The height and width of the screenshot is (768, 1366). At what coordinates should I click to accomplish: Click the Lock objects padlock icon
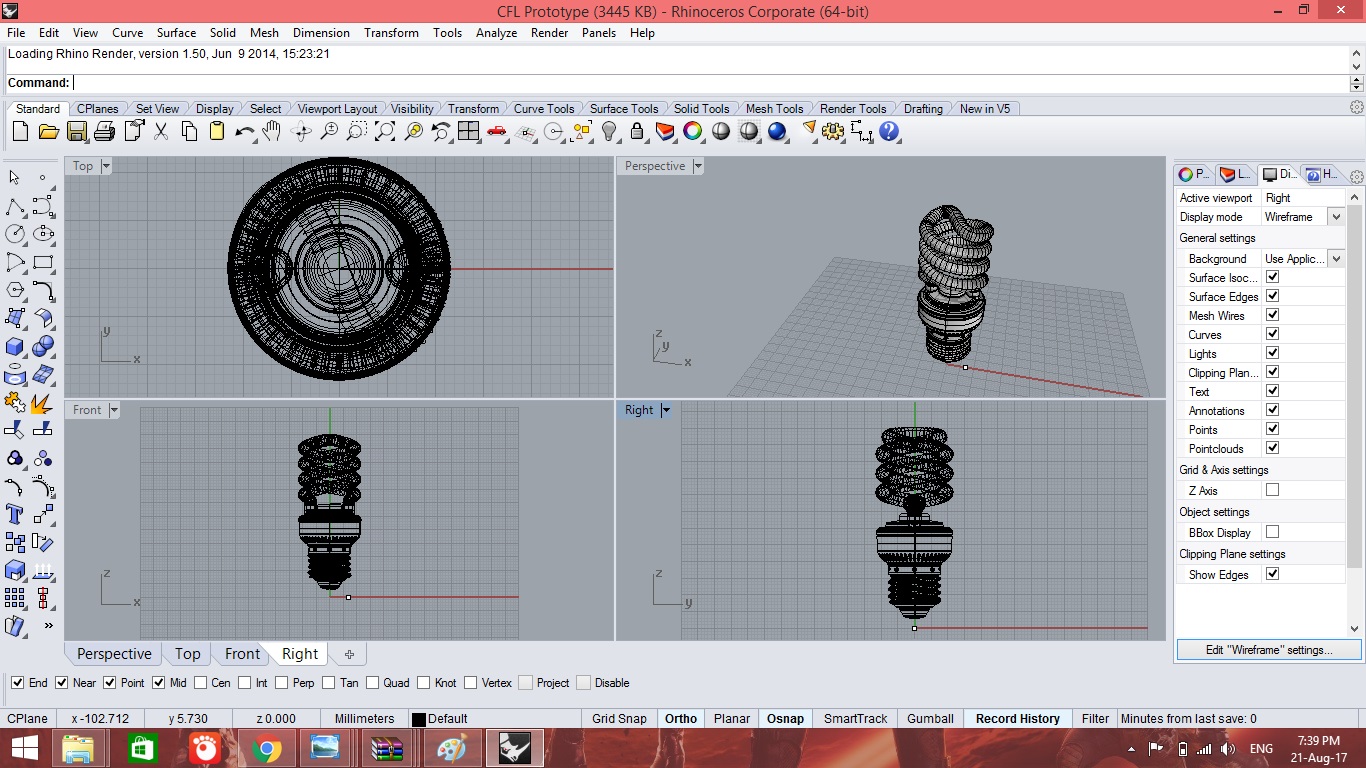pyautogui.click(x=637, y=131)
